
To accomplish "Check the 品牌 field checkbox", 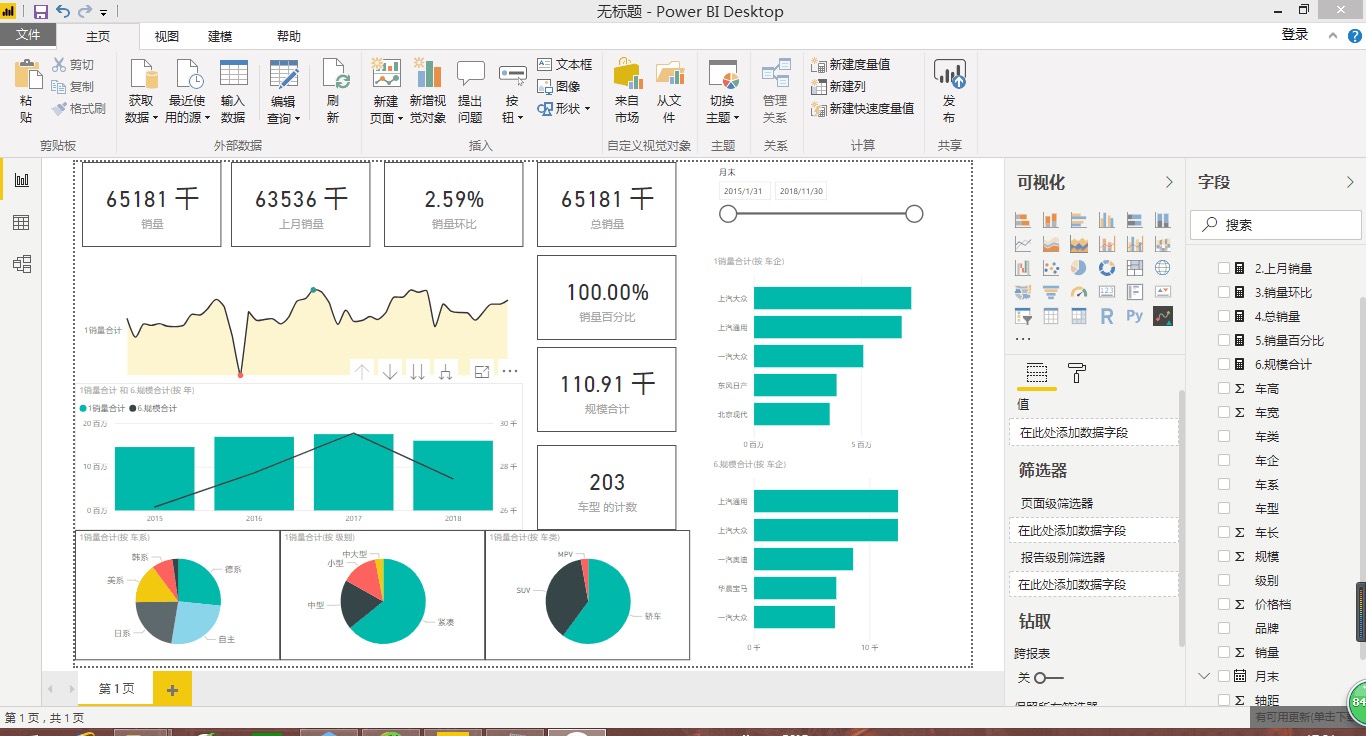I will coord(1224,628).
